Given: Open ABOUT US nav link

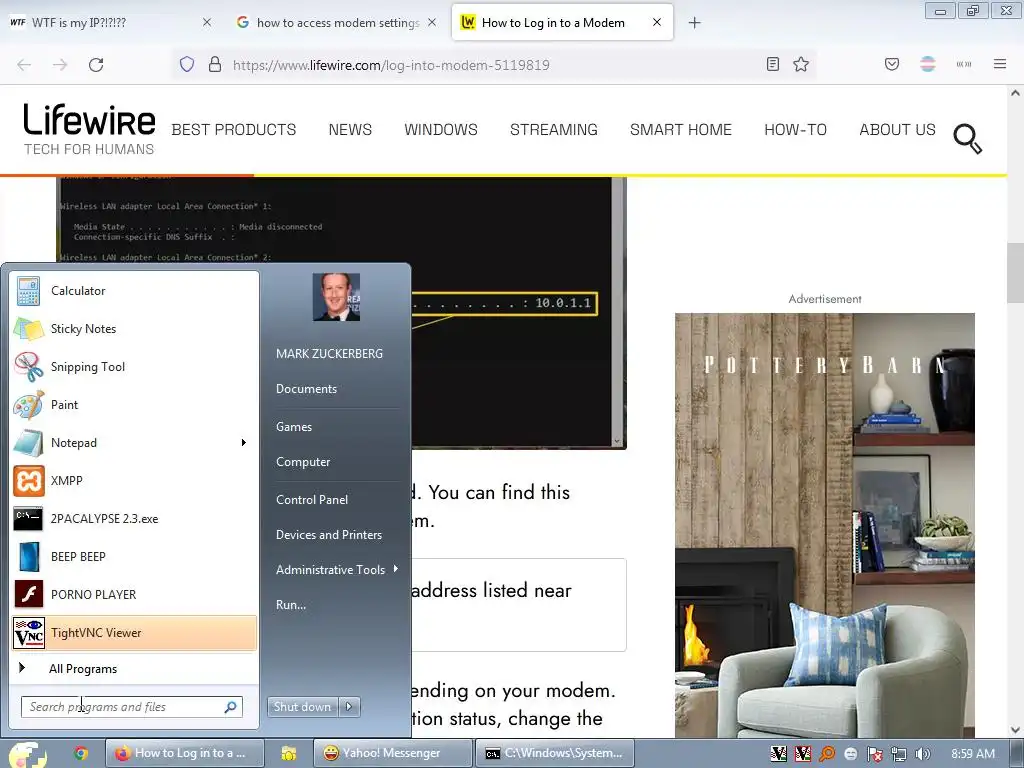Looking at the screenshot, I should click(x=897, y=129).
